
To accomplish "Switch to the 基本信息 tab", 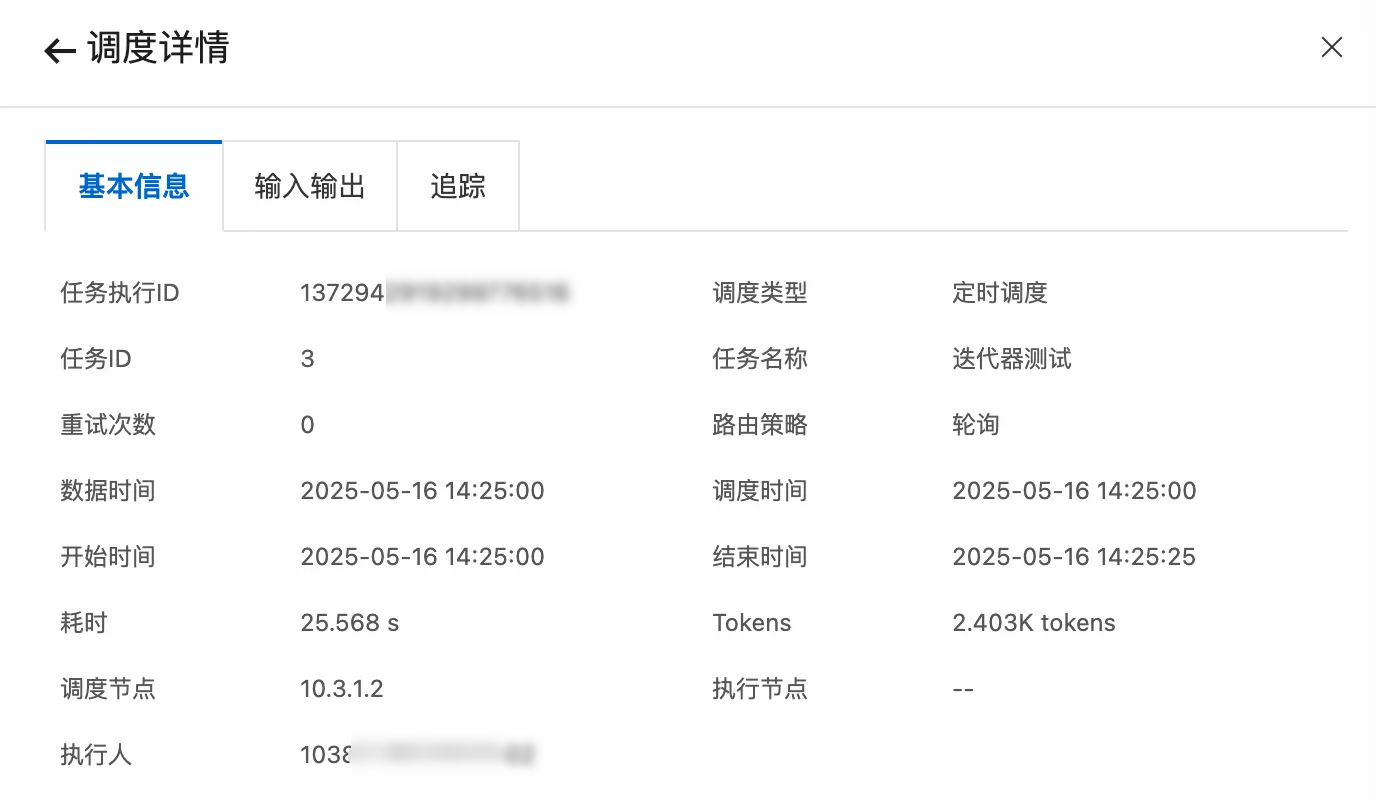I will (x=134, y=186).
